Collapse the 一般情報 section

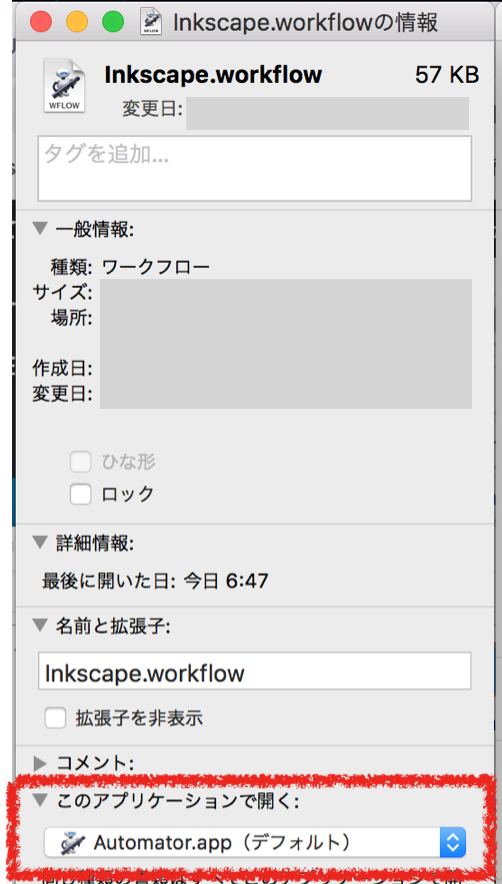40,228
